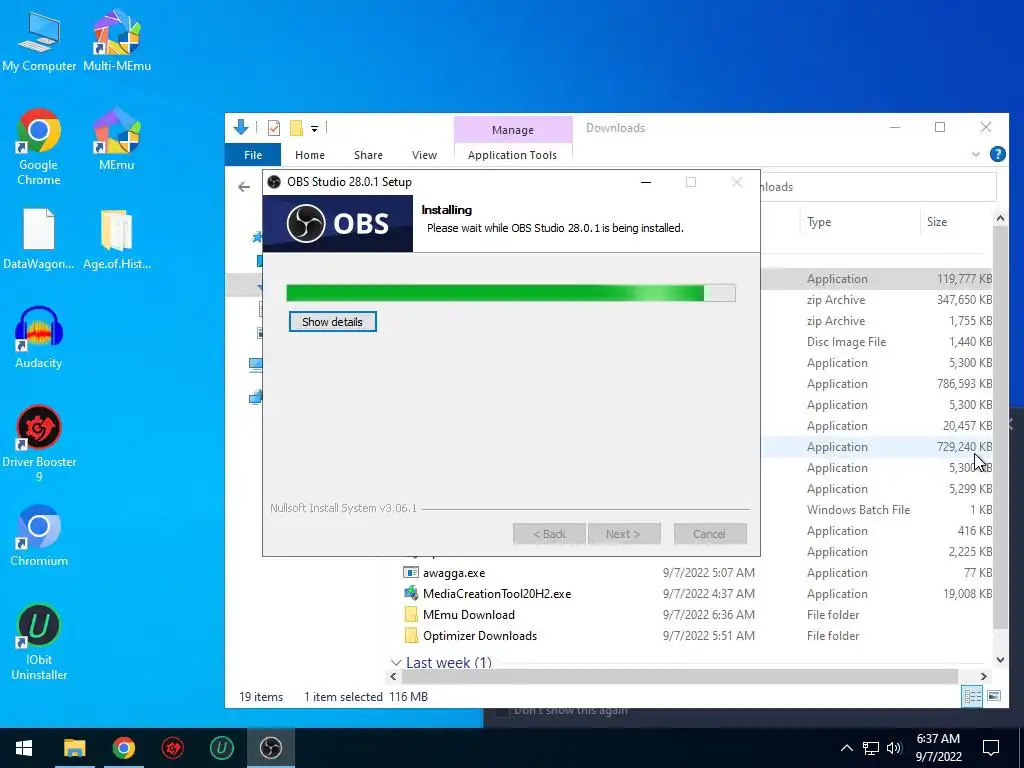Screen dimensions: 1024x768
Task: Switch Explorer to details view
Action: point(972,696)
